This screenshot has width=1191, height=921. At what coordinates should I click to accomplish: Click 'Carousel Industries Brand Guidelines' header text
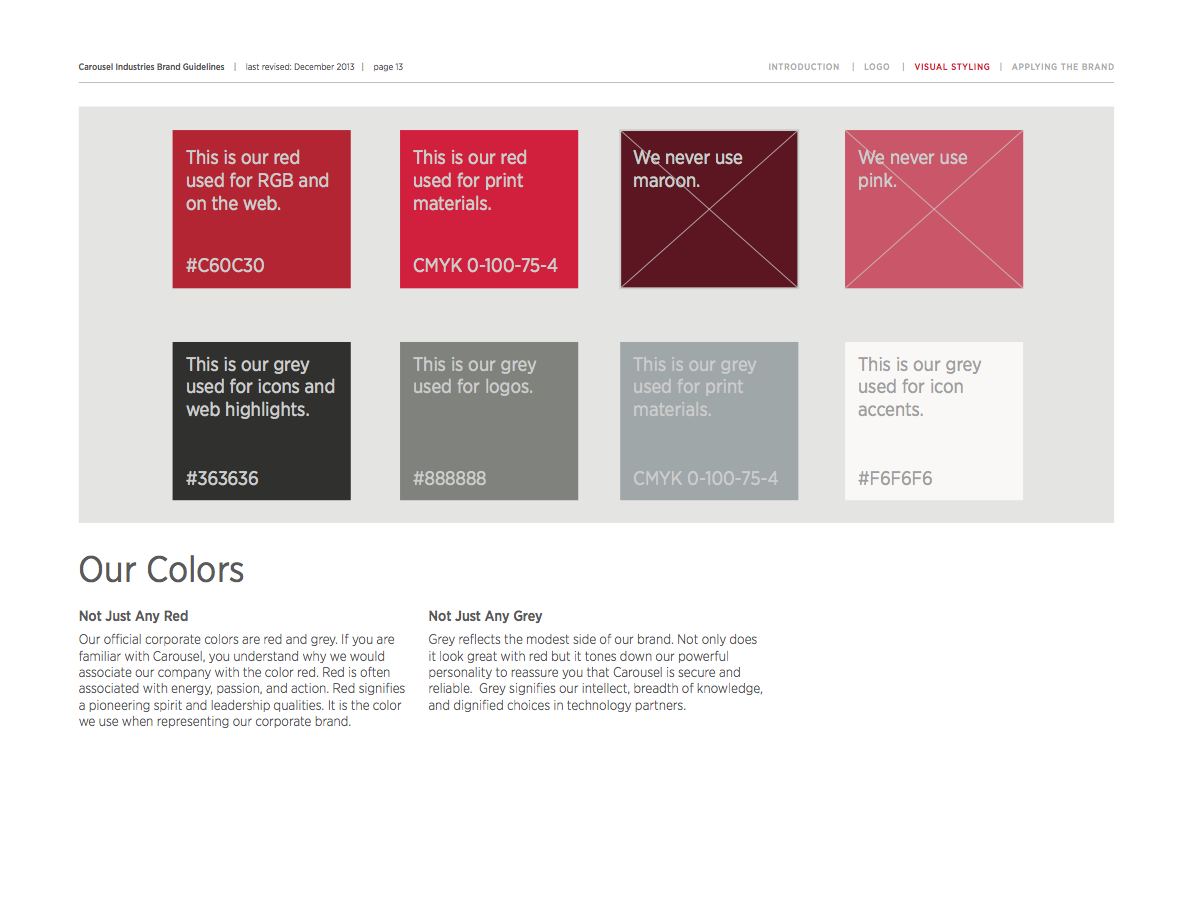click(151, 67)
